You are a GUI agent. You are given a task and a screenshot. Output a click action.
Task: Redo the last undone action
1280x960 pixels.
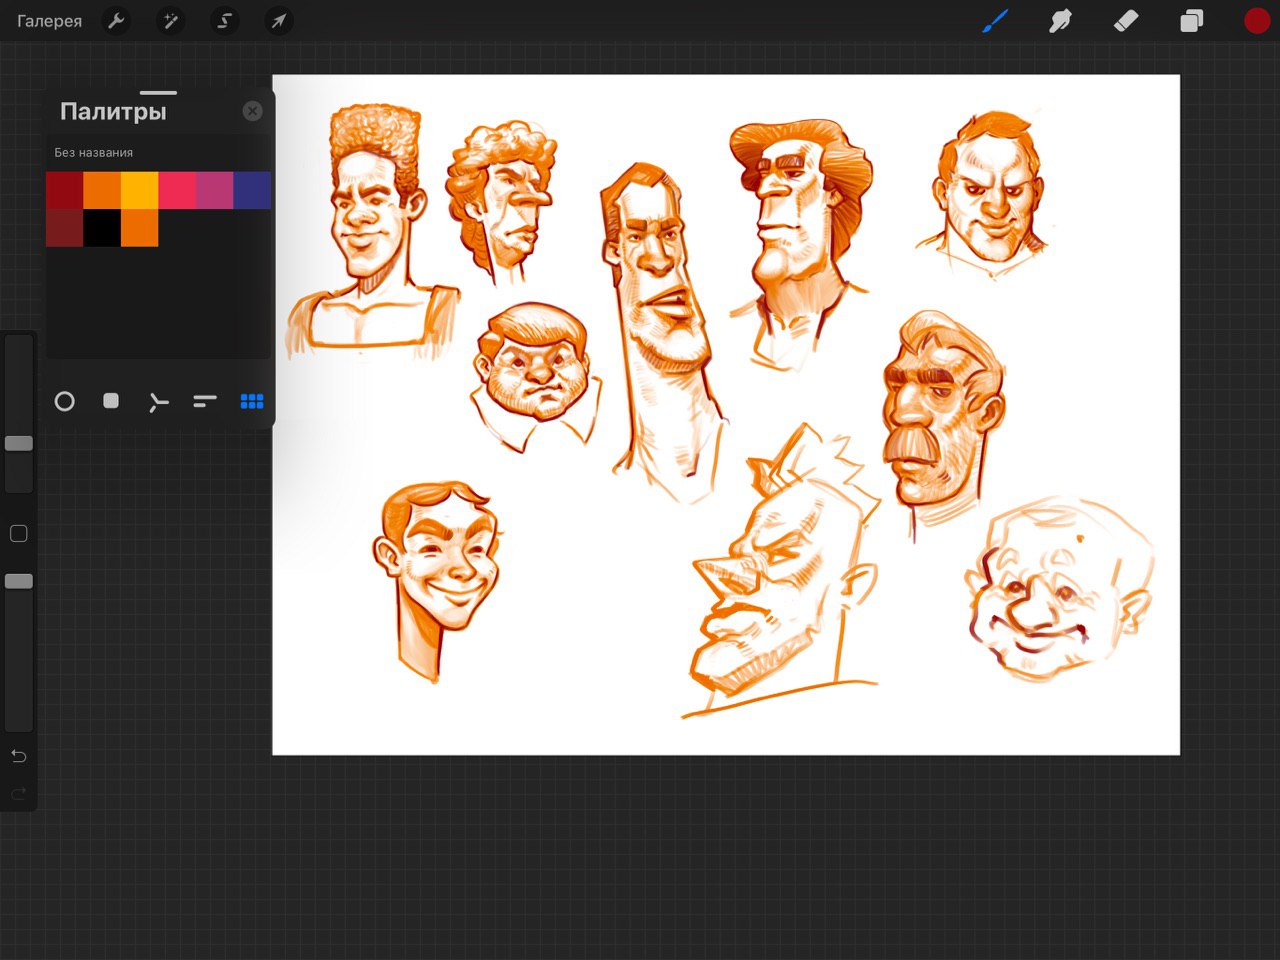click(x=18, y=794)
